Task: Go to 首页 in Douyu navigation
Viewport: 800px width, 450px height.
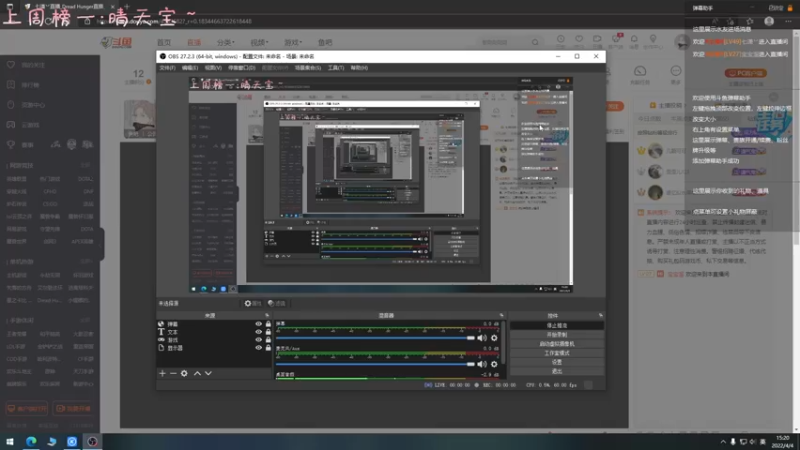Action: tap(164, 42)
